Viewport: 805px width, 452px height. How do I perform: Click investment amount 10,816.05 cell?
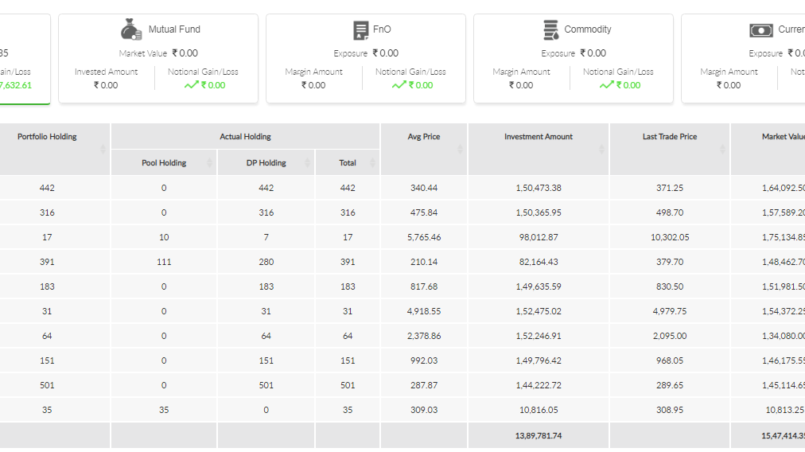(x=539, y=410)
